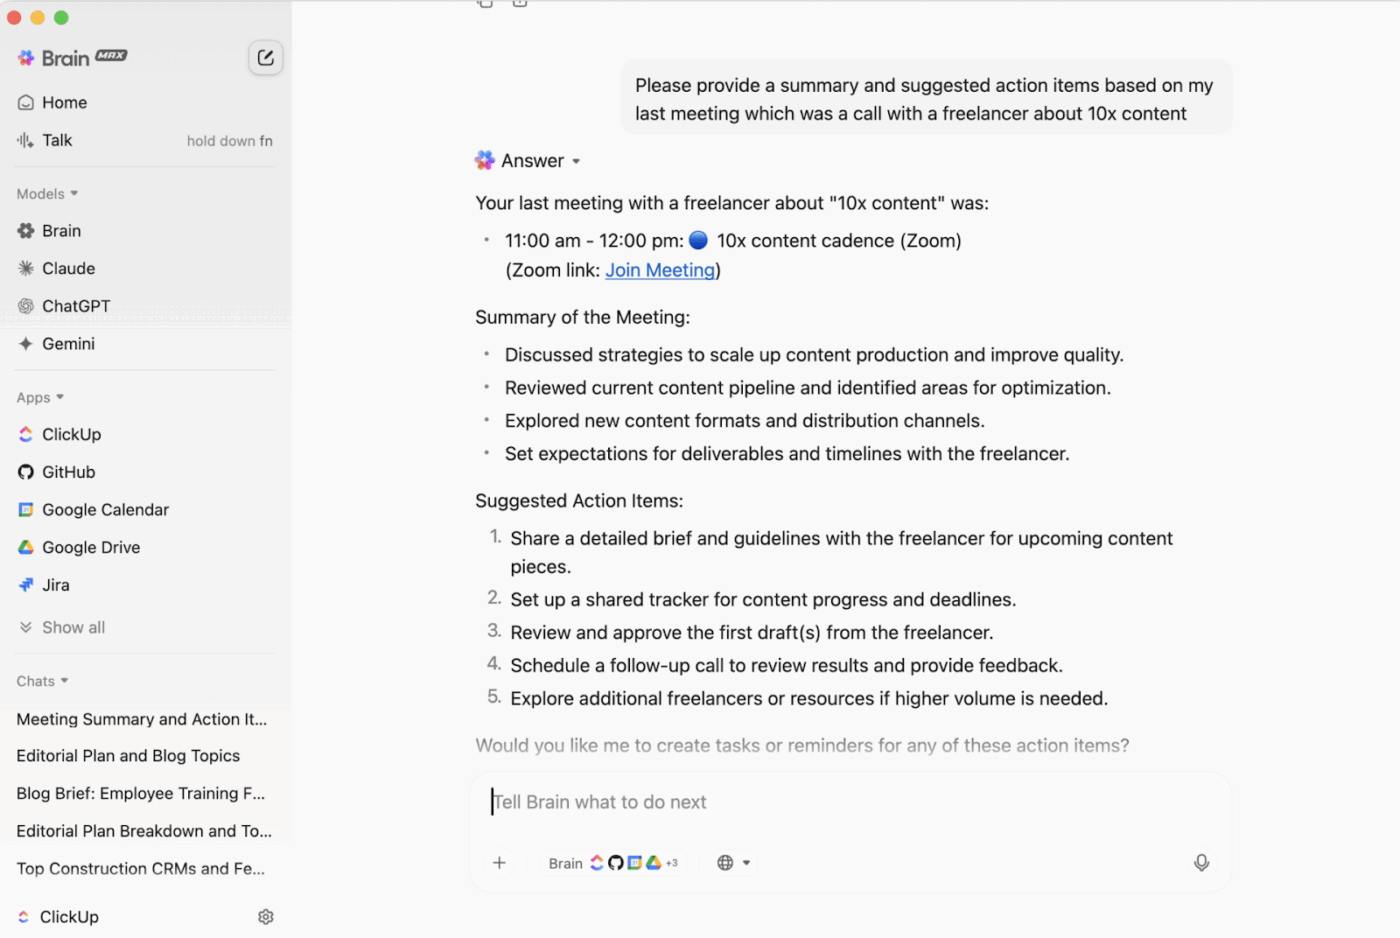Click the Brain connected sources selector

[x=613, y=863]
